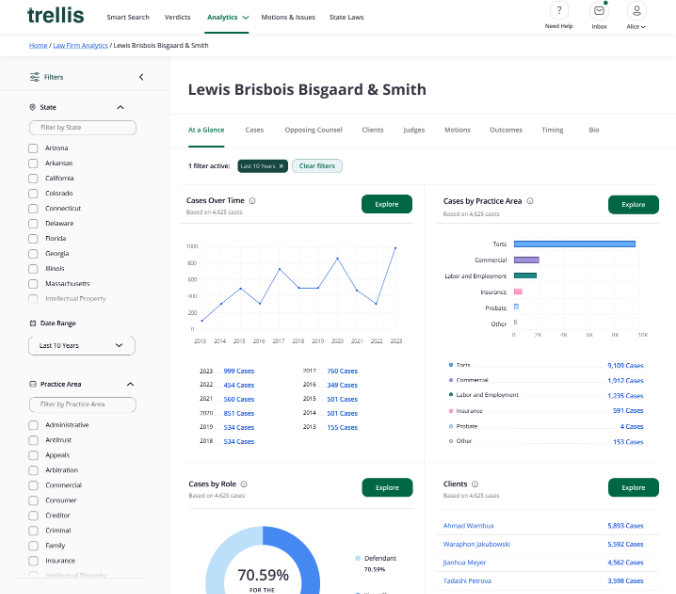Focus the Filter by State field

pos(83,128)
